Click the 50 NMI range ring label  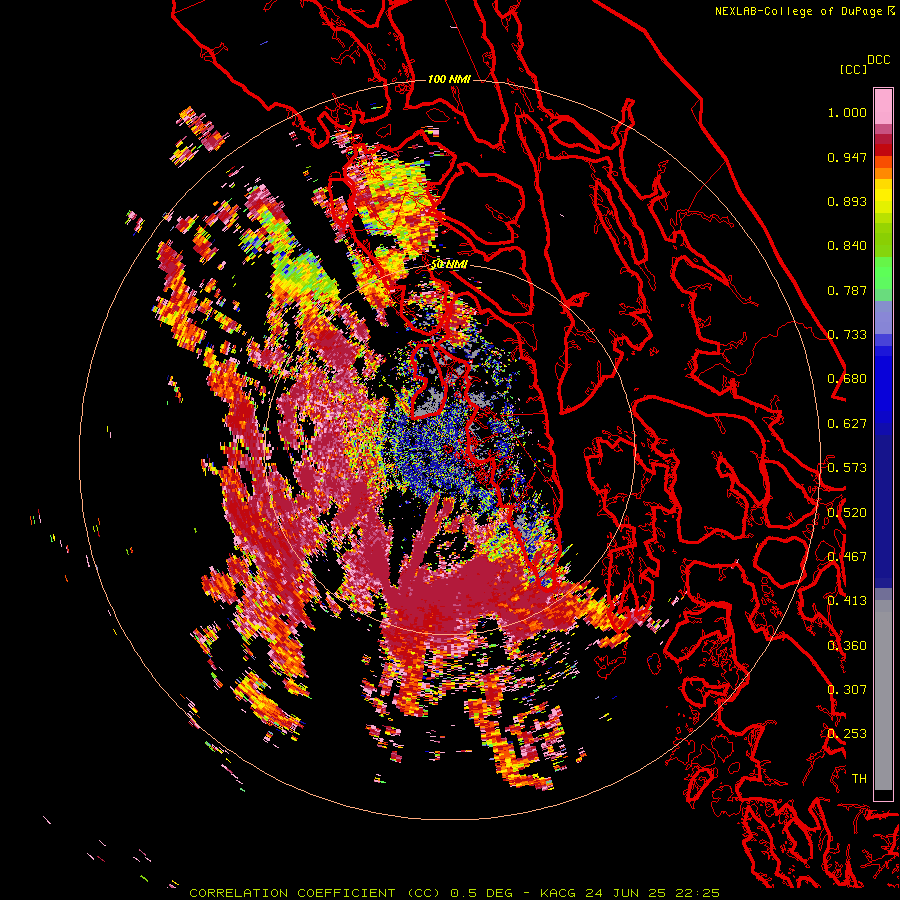coord(449,265)
